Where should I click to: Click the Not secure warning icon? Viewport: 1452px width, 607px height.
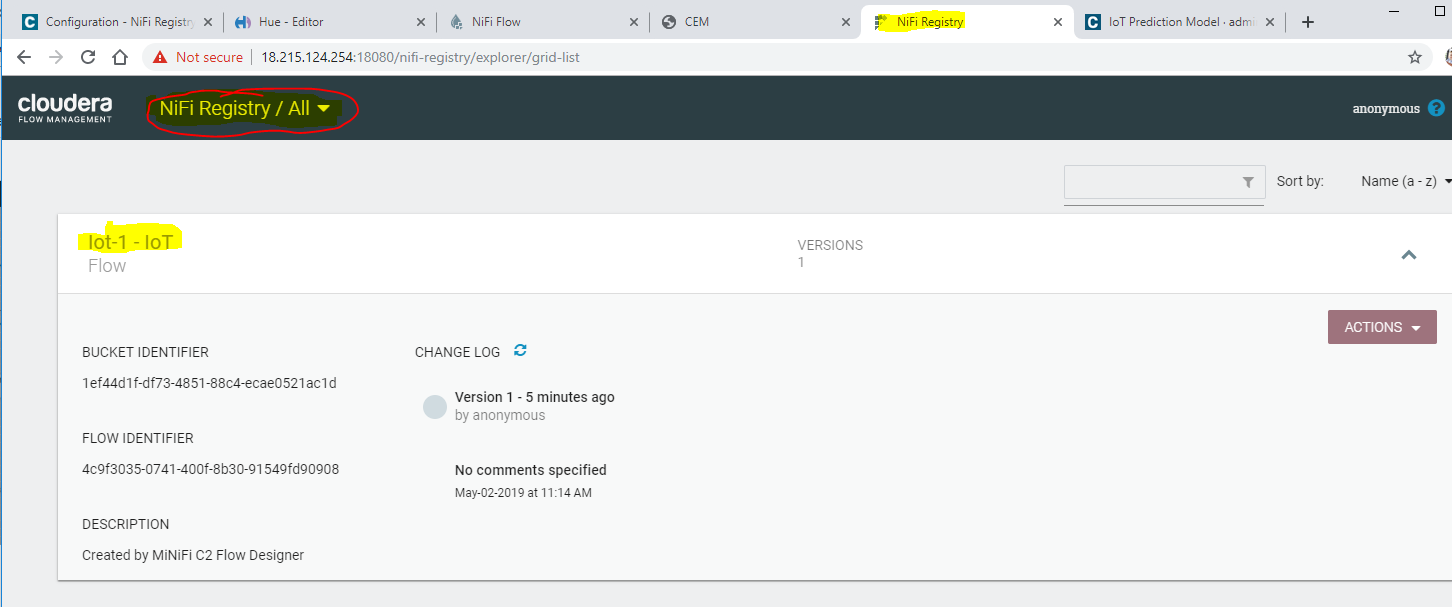(x=160, y=57)
